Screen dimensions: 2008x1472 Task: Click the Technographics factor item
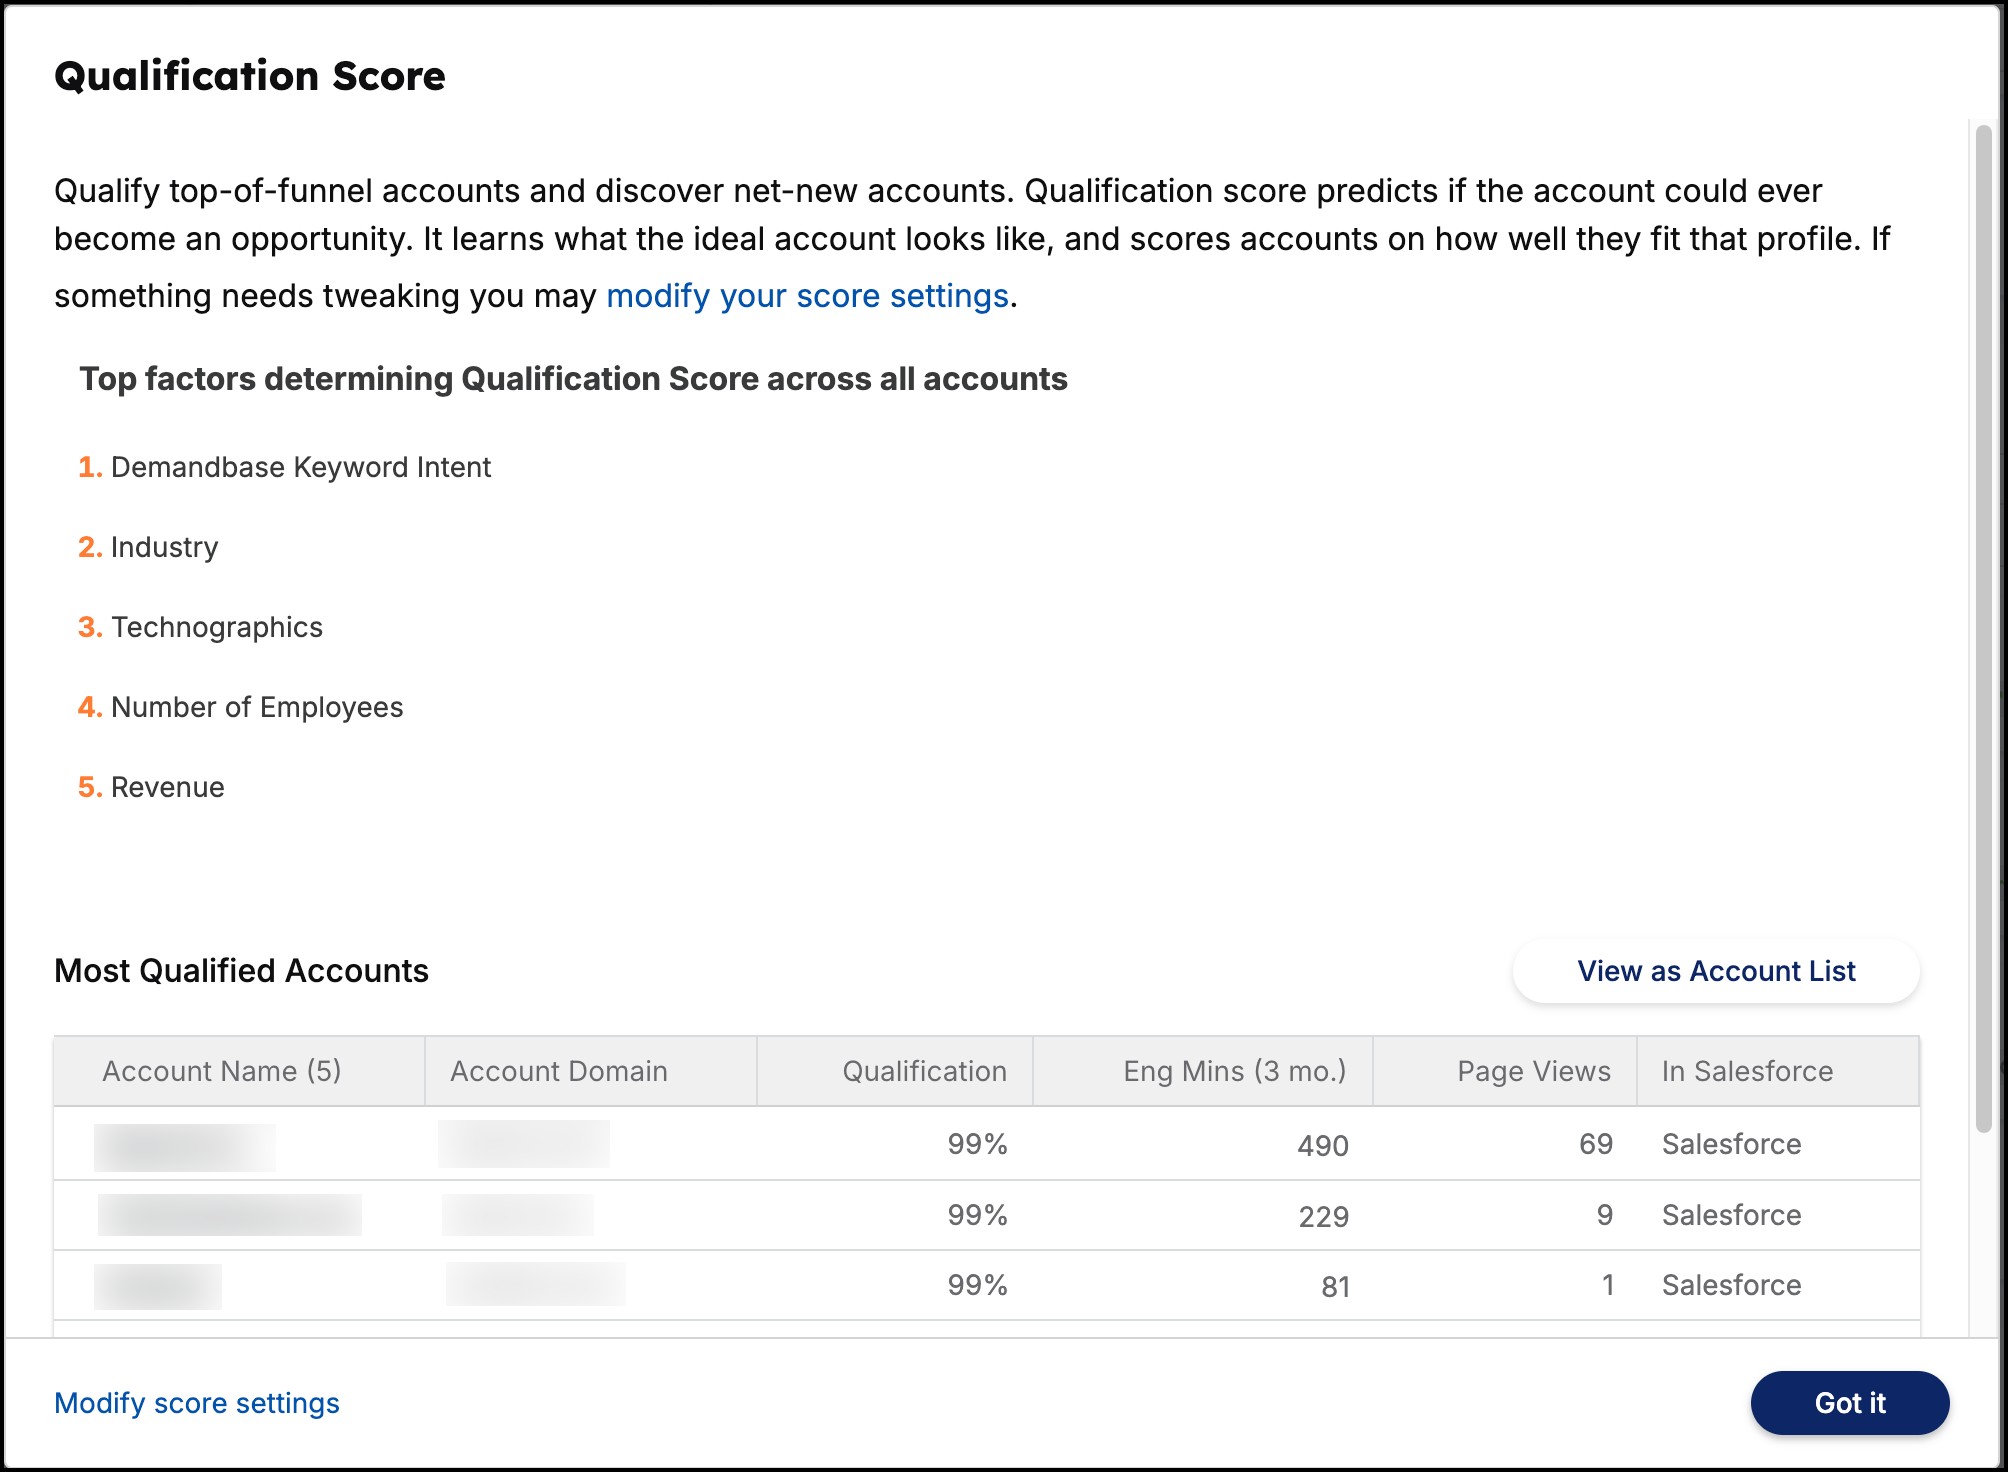pos(217,627)
